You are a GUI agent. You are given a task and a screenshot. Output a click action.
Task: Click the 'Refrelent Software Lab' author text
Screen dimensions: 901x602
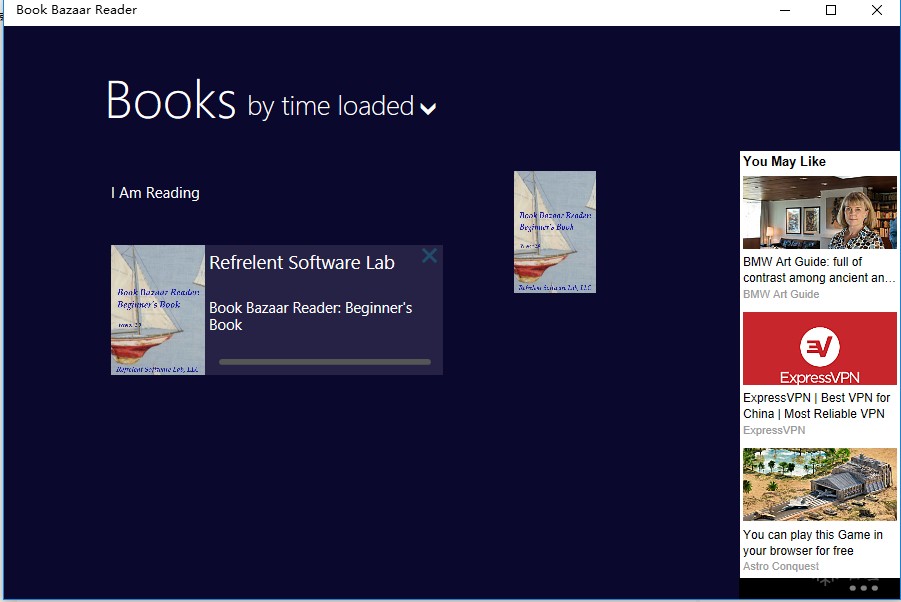302,263
